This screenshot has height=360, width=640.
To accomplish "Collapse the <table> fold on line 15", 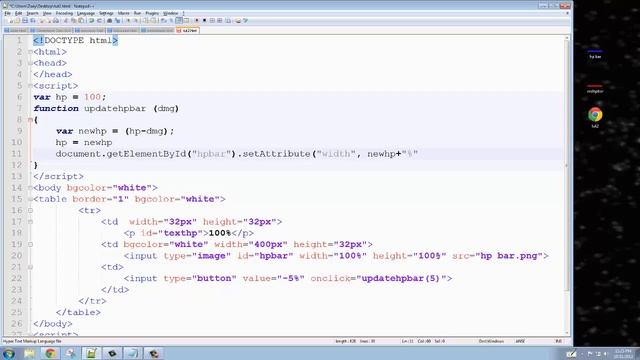I will pyautogui.click(x=30, y=199).
